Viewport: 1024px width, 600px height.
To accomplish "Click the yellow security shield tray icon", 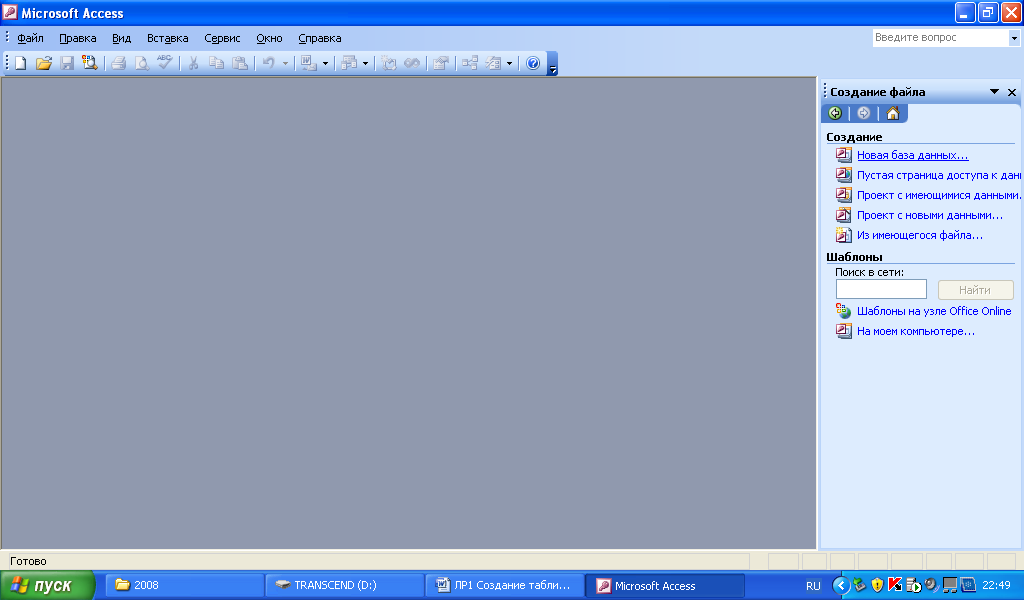I will click(877, 585).
